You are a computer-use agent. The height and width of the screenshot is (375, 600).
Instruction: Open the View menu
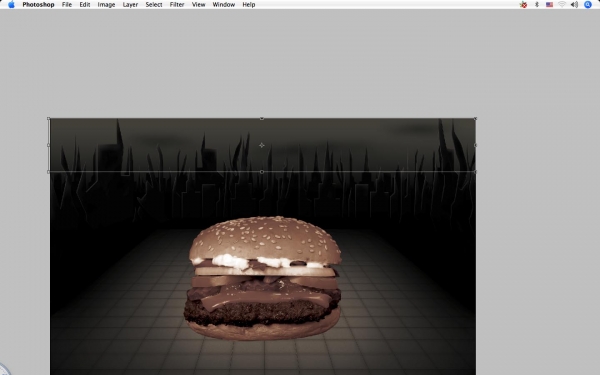click(x=199, y=5)
